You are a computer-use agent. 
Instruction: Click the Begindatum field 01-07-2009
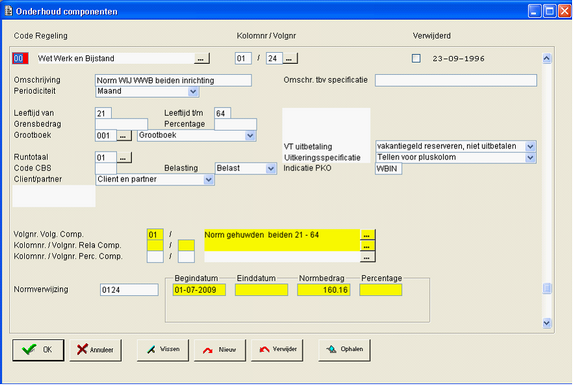[x=199, y=290]
